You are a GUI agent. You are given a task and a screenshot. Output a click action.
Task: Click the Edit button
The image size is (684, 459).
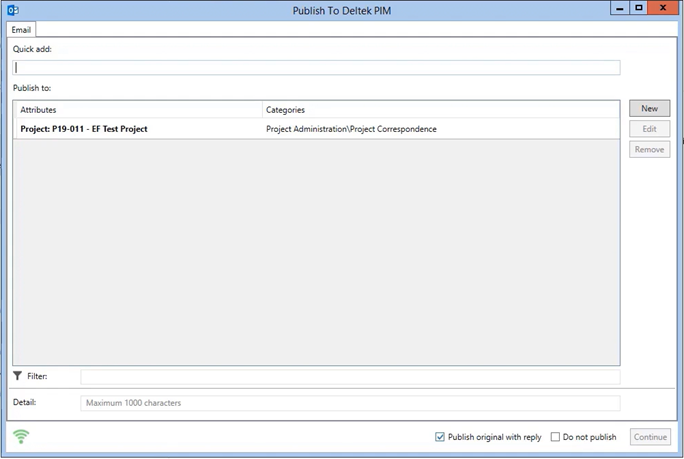click(649, 129)
